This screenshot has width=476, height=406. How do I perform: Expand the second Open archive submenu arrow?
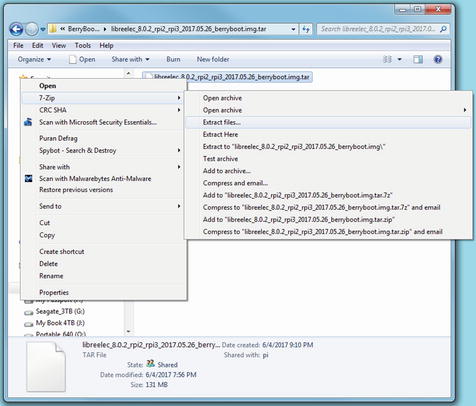[x=465, y=110]
